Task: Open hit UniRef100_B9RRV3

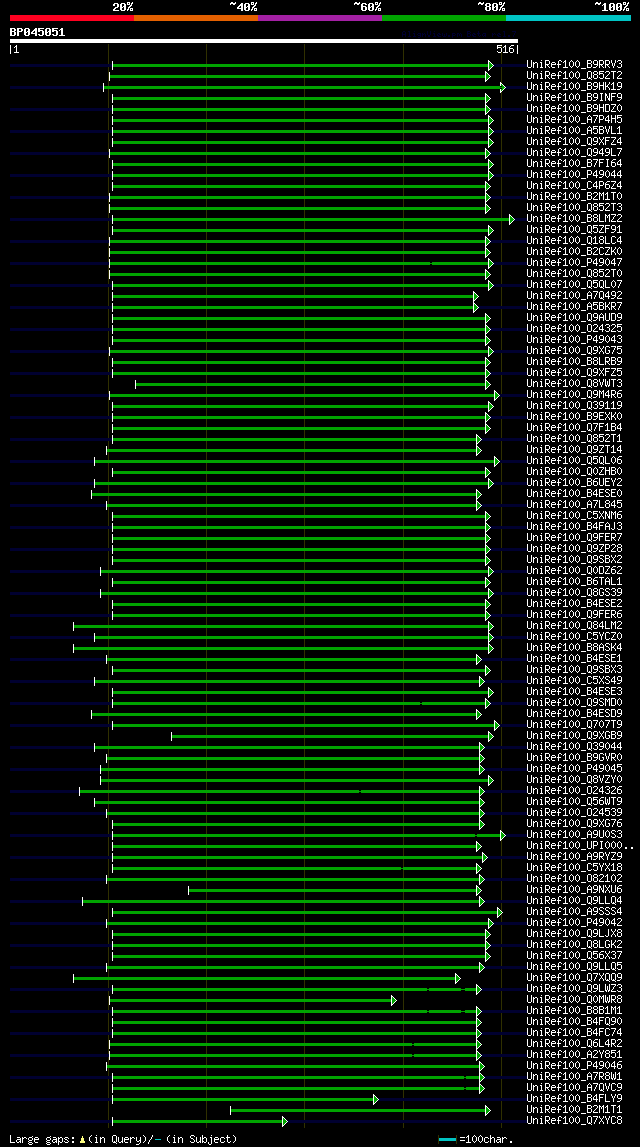Action: pos(574,64)
